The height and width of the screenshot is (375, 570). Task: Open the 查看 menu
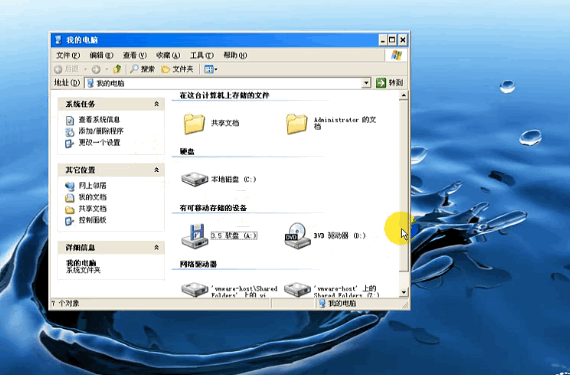pos(135,55)
